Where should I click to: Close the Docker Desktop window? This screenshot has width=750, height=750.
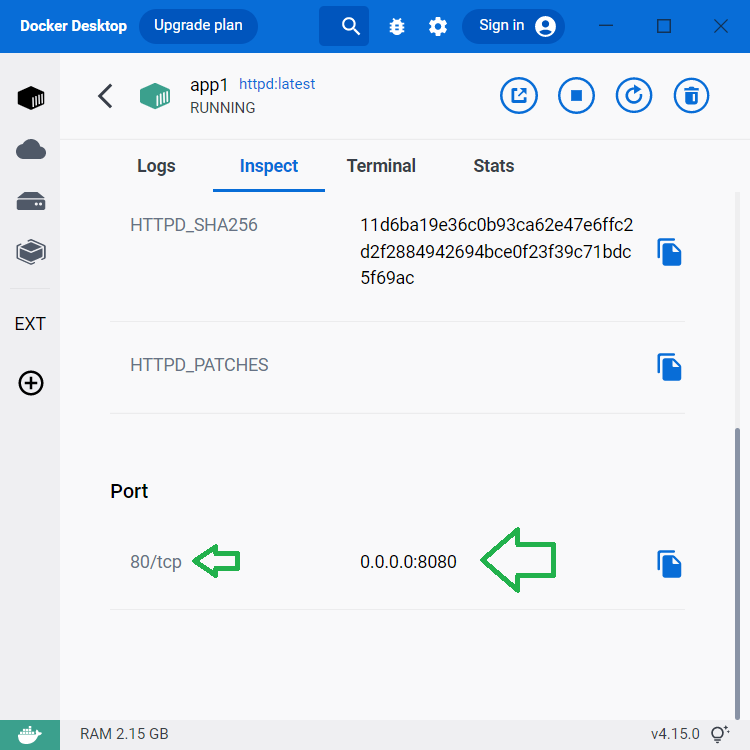[x=720, y=26]
